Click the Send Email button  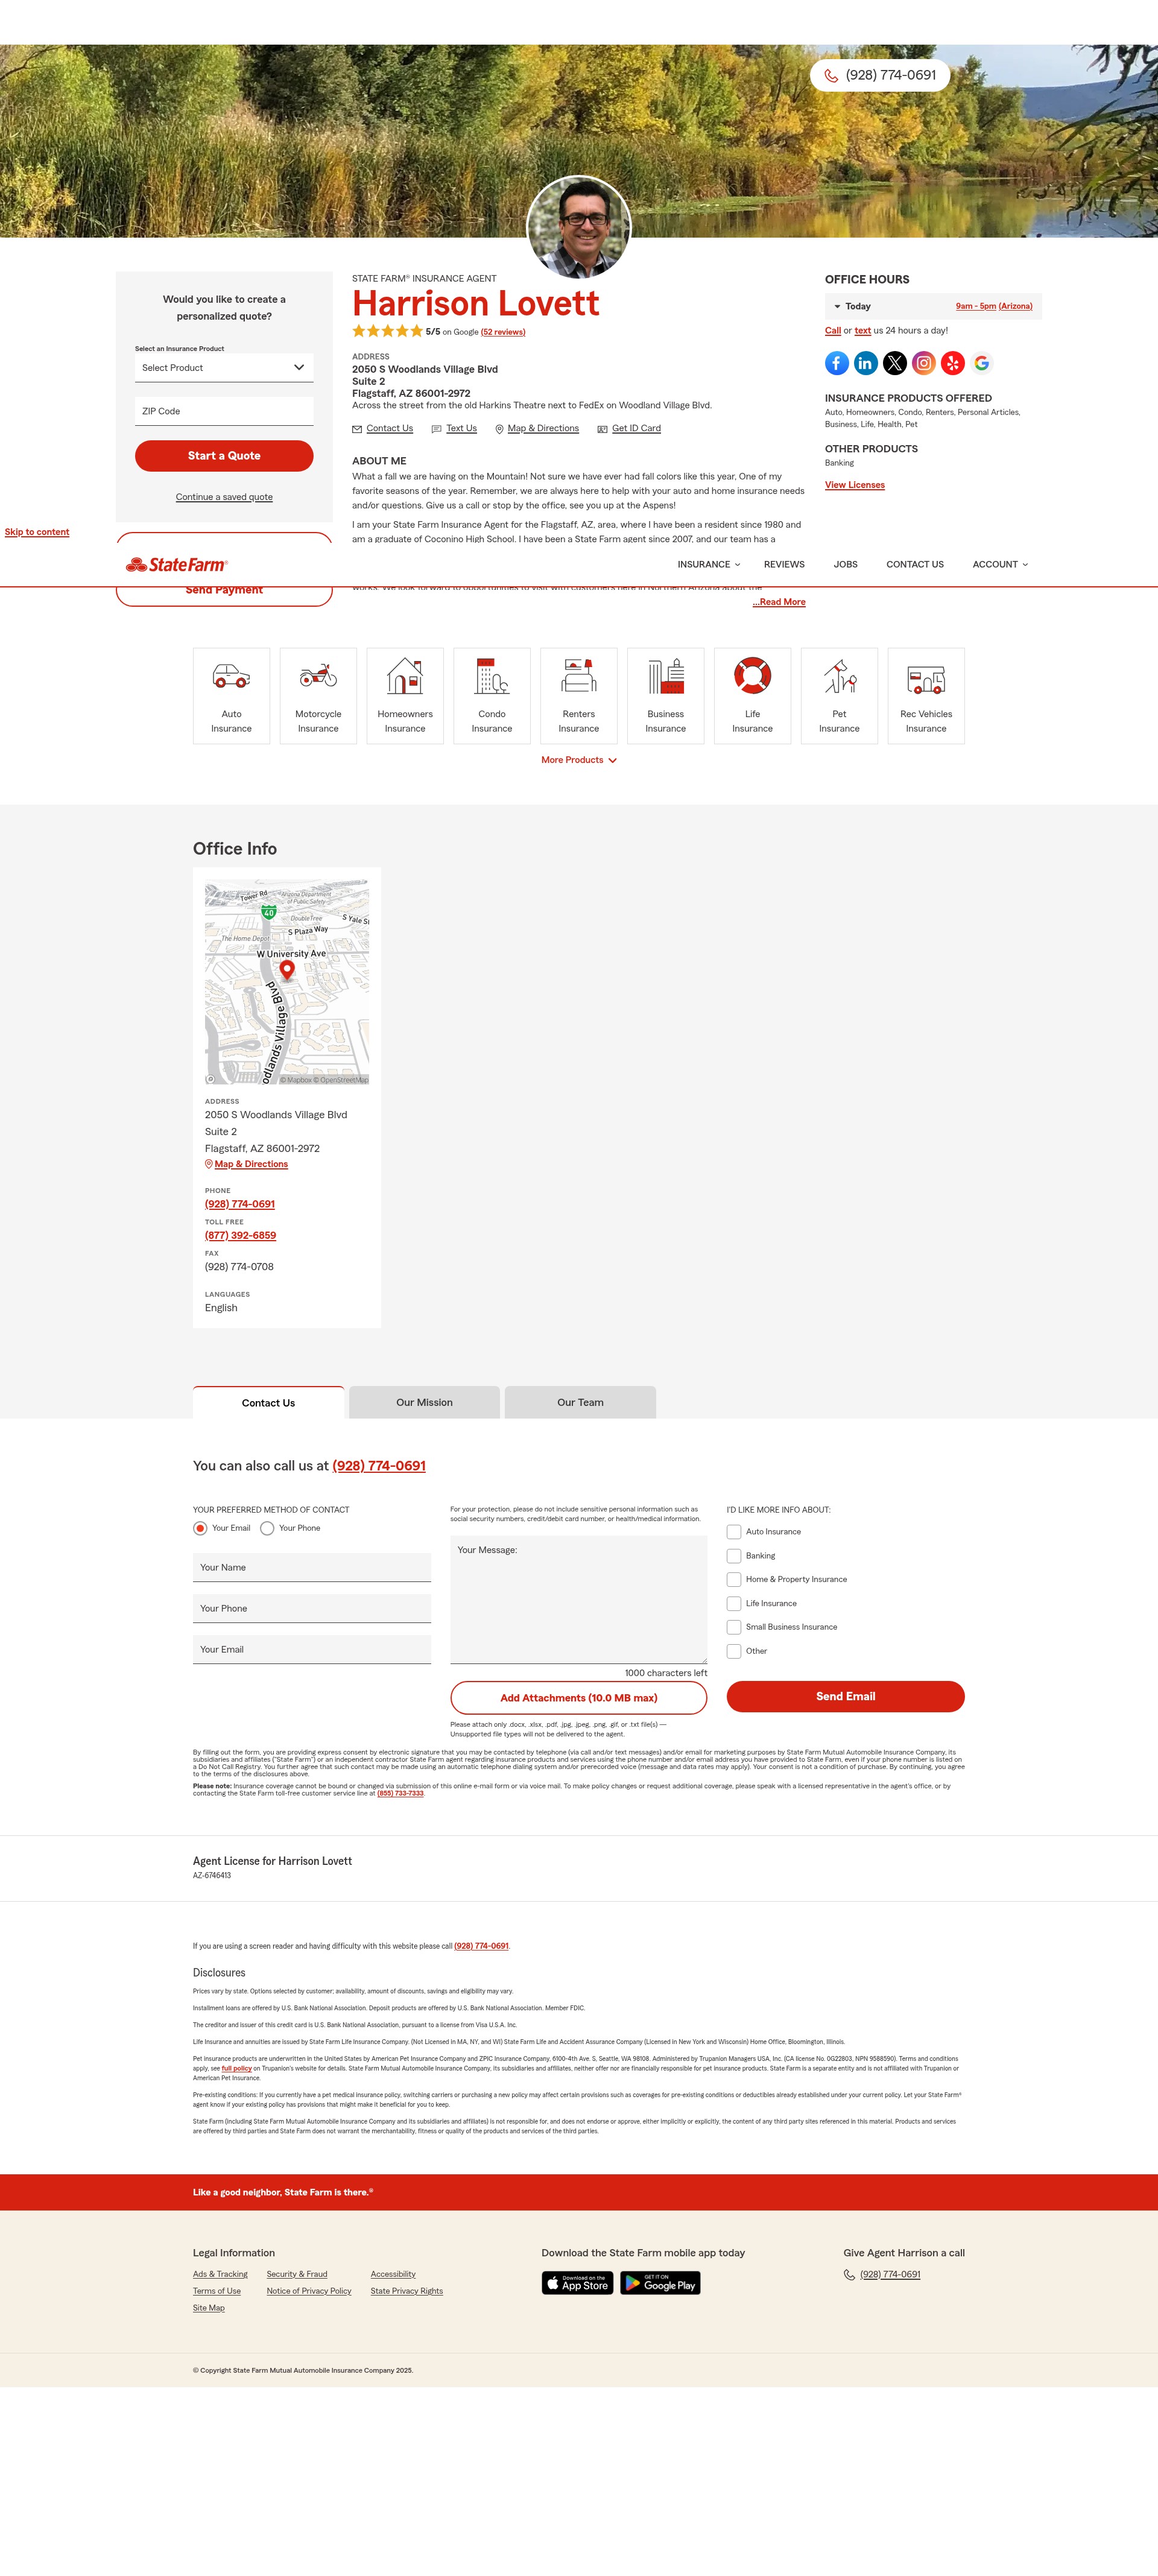point(845,1697)
